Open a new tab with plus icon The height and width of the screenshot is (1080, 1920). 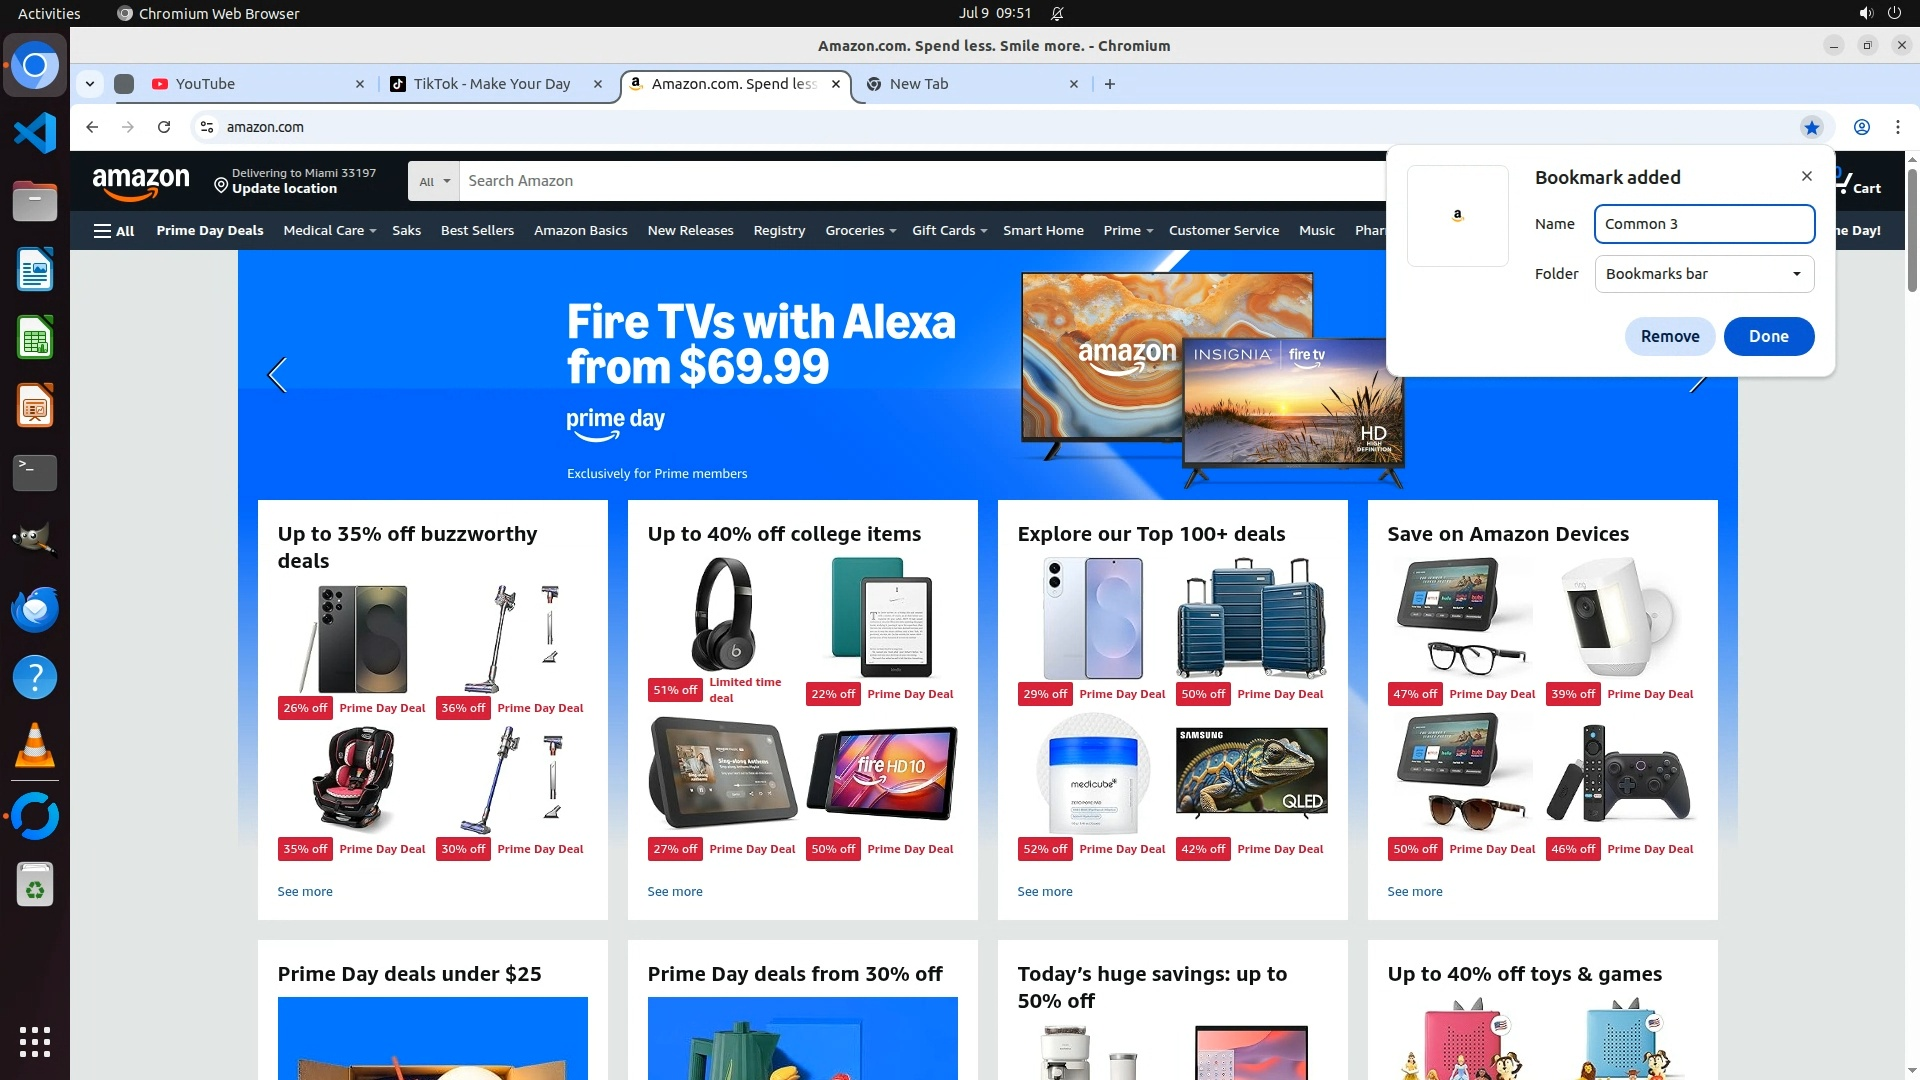point(1110,84)
